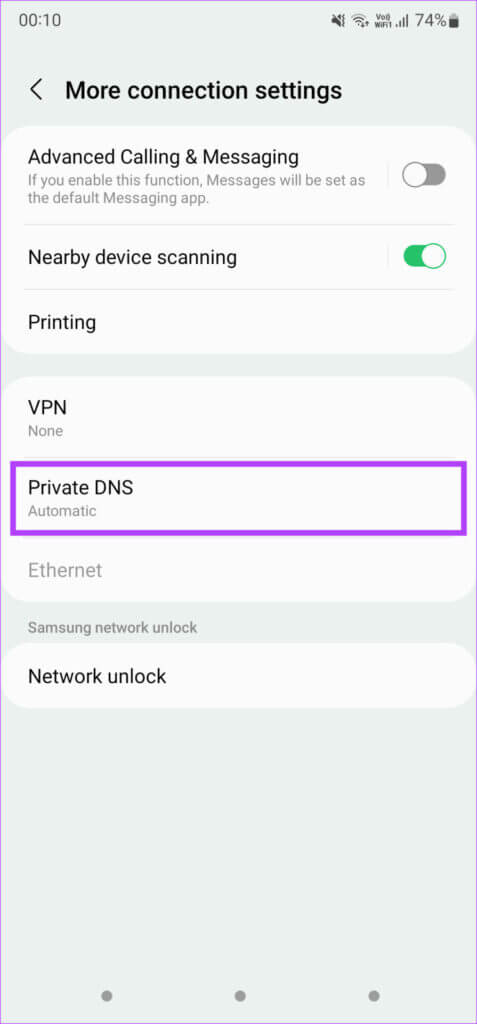Tap the back arrow icon
Image resolution: width=477 pixels, height=1024 pixels.
pos(37,90)
